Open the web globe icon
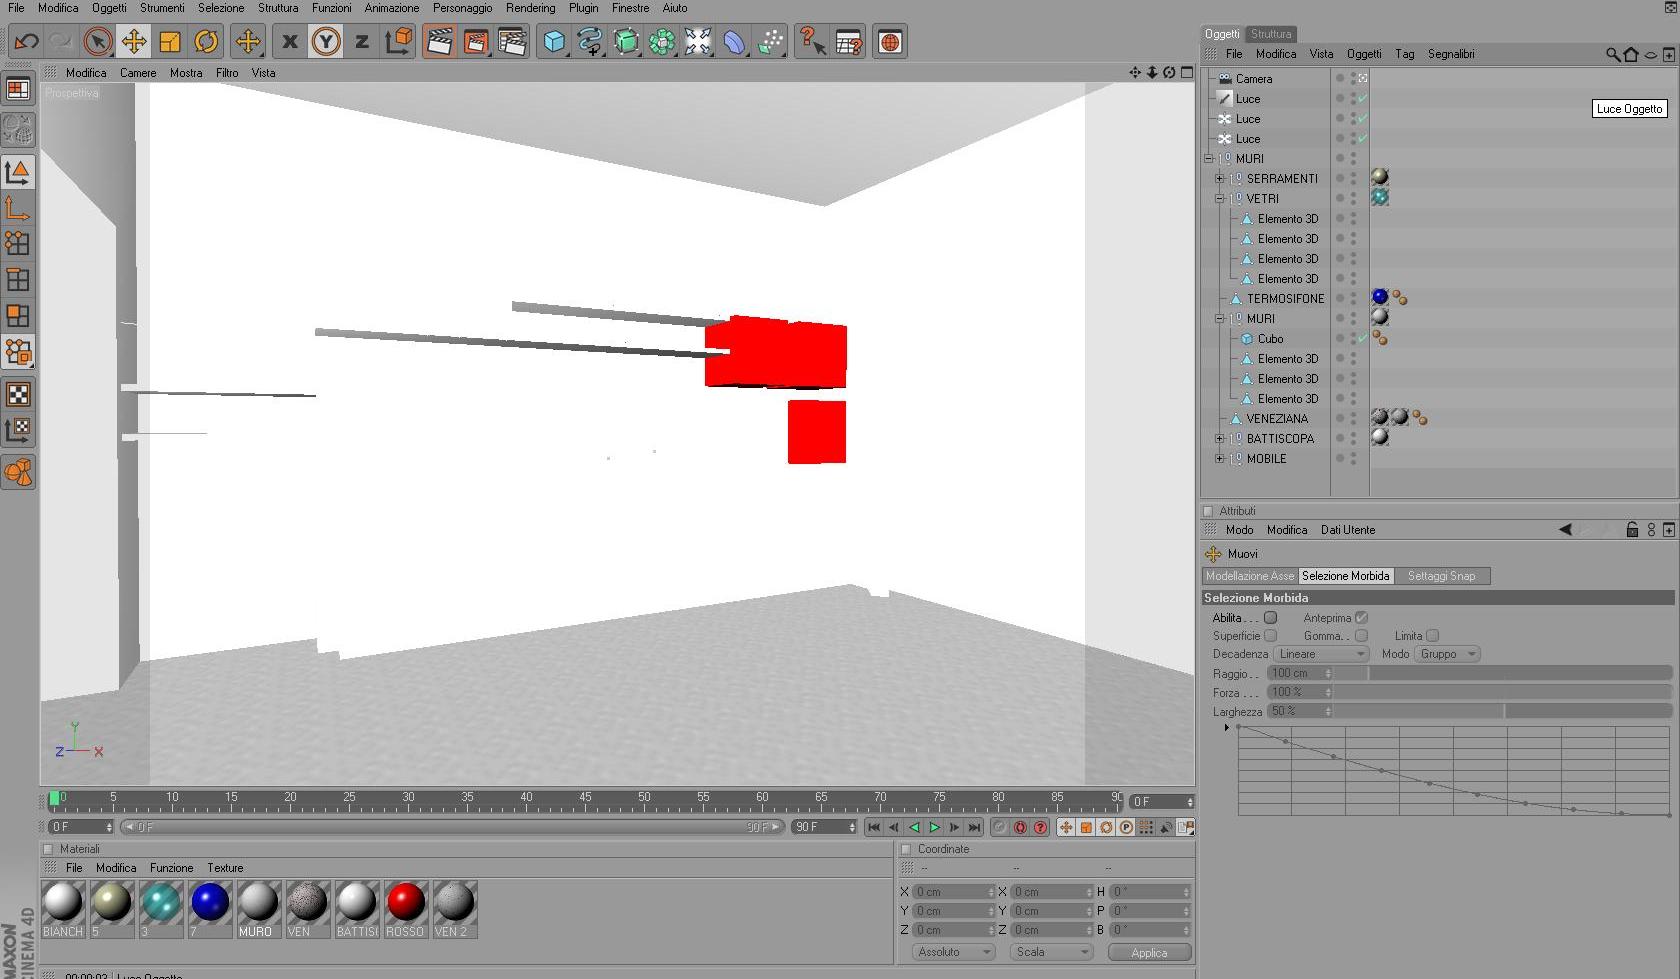The height and width of the screenshot is (979, 1680). coord(890,42)
